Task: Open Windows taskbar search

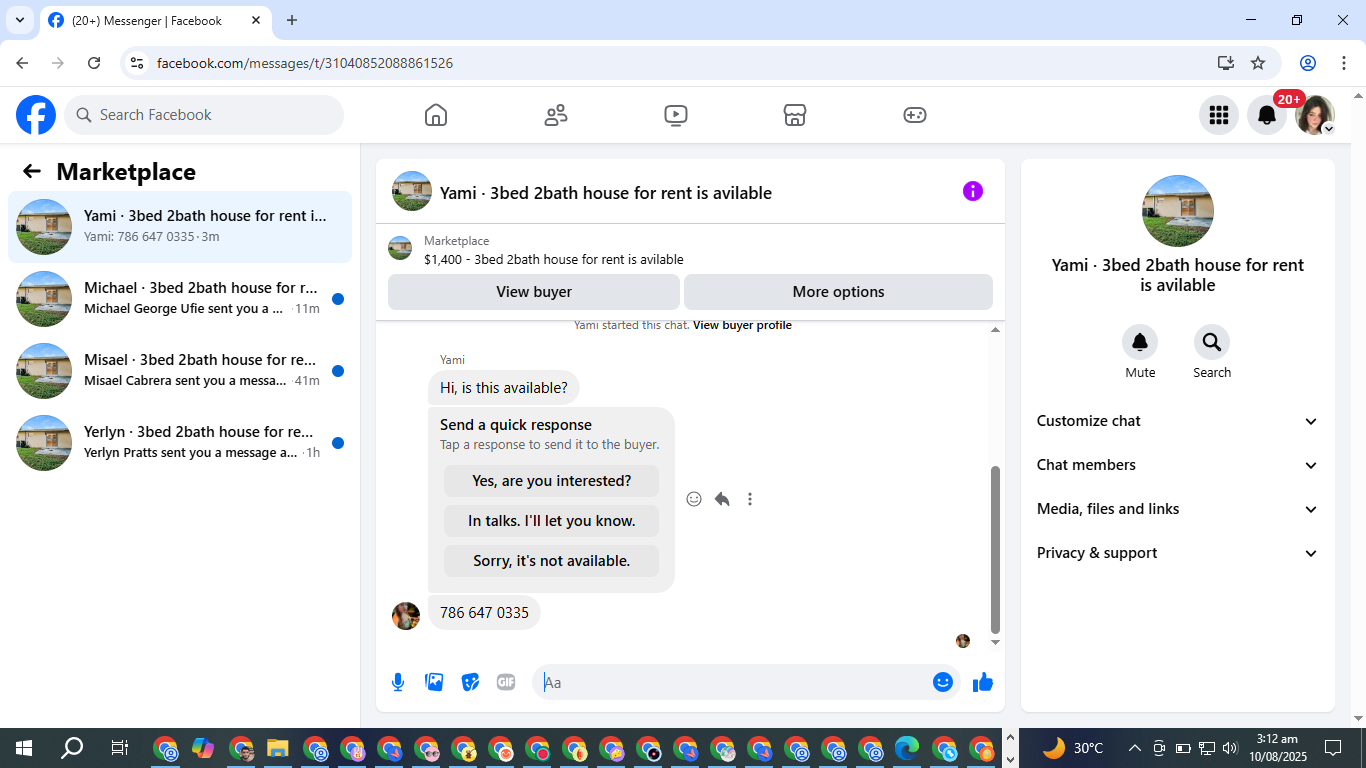Action: (x=72, y=748)
